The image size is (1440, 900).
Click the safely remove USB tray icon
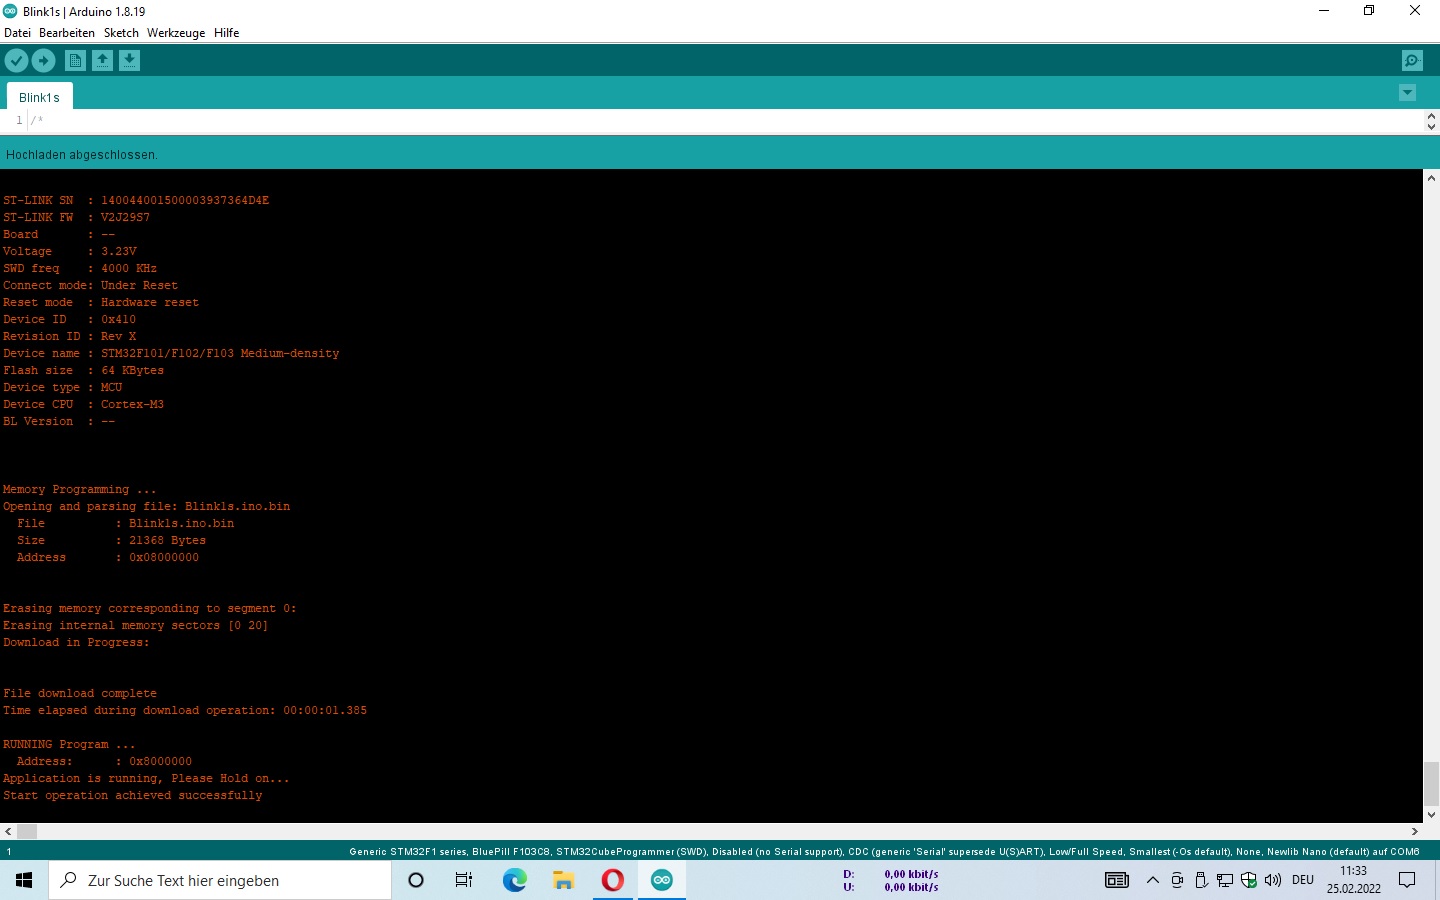pyautogui.click(x=1201, y=880)
